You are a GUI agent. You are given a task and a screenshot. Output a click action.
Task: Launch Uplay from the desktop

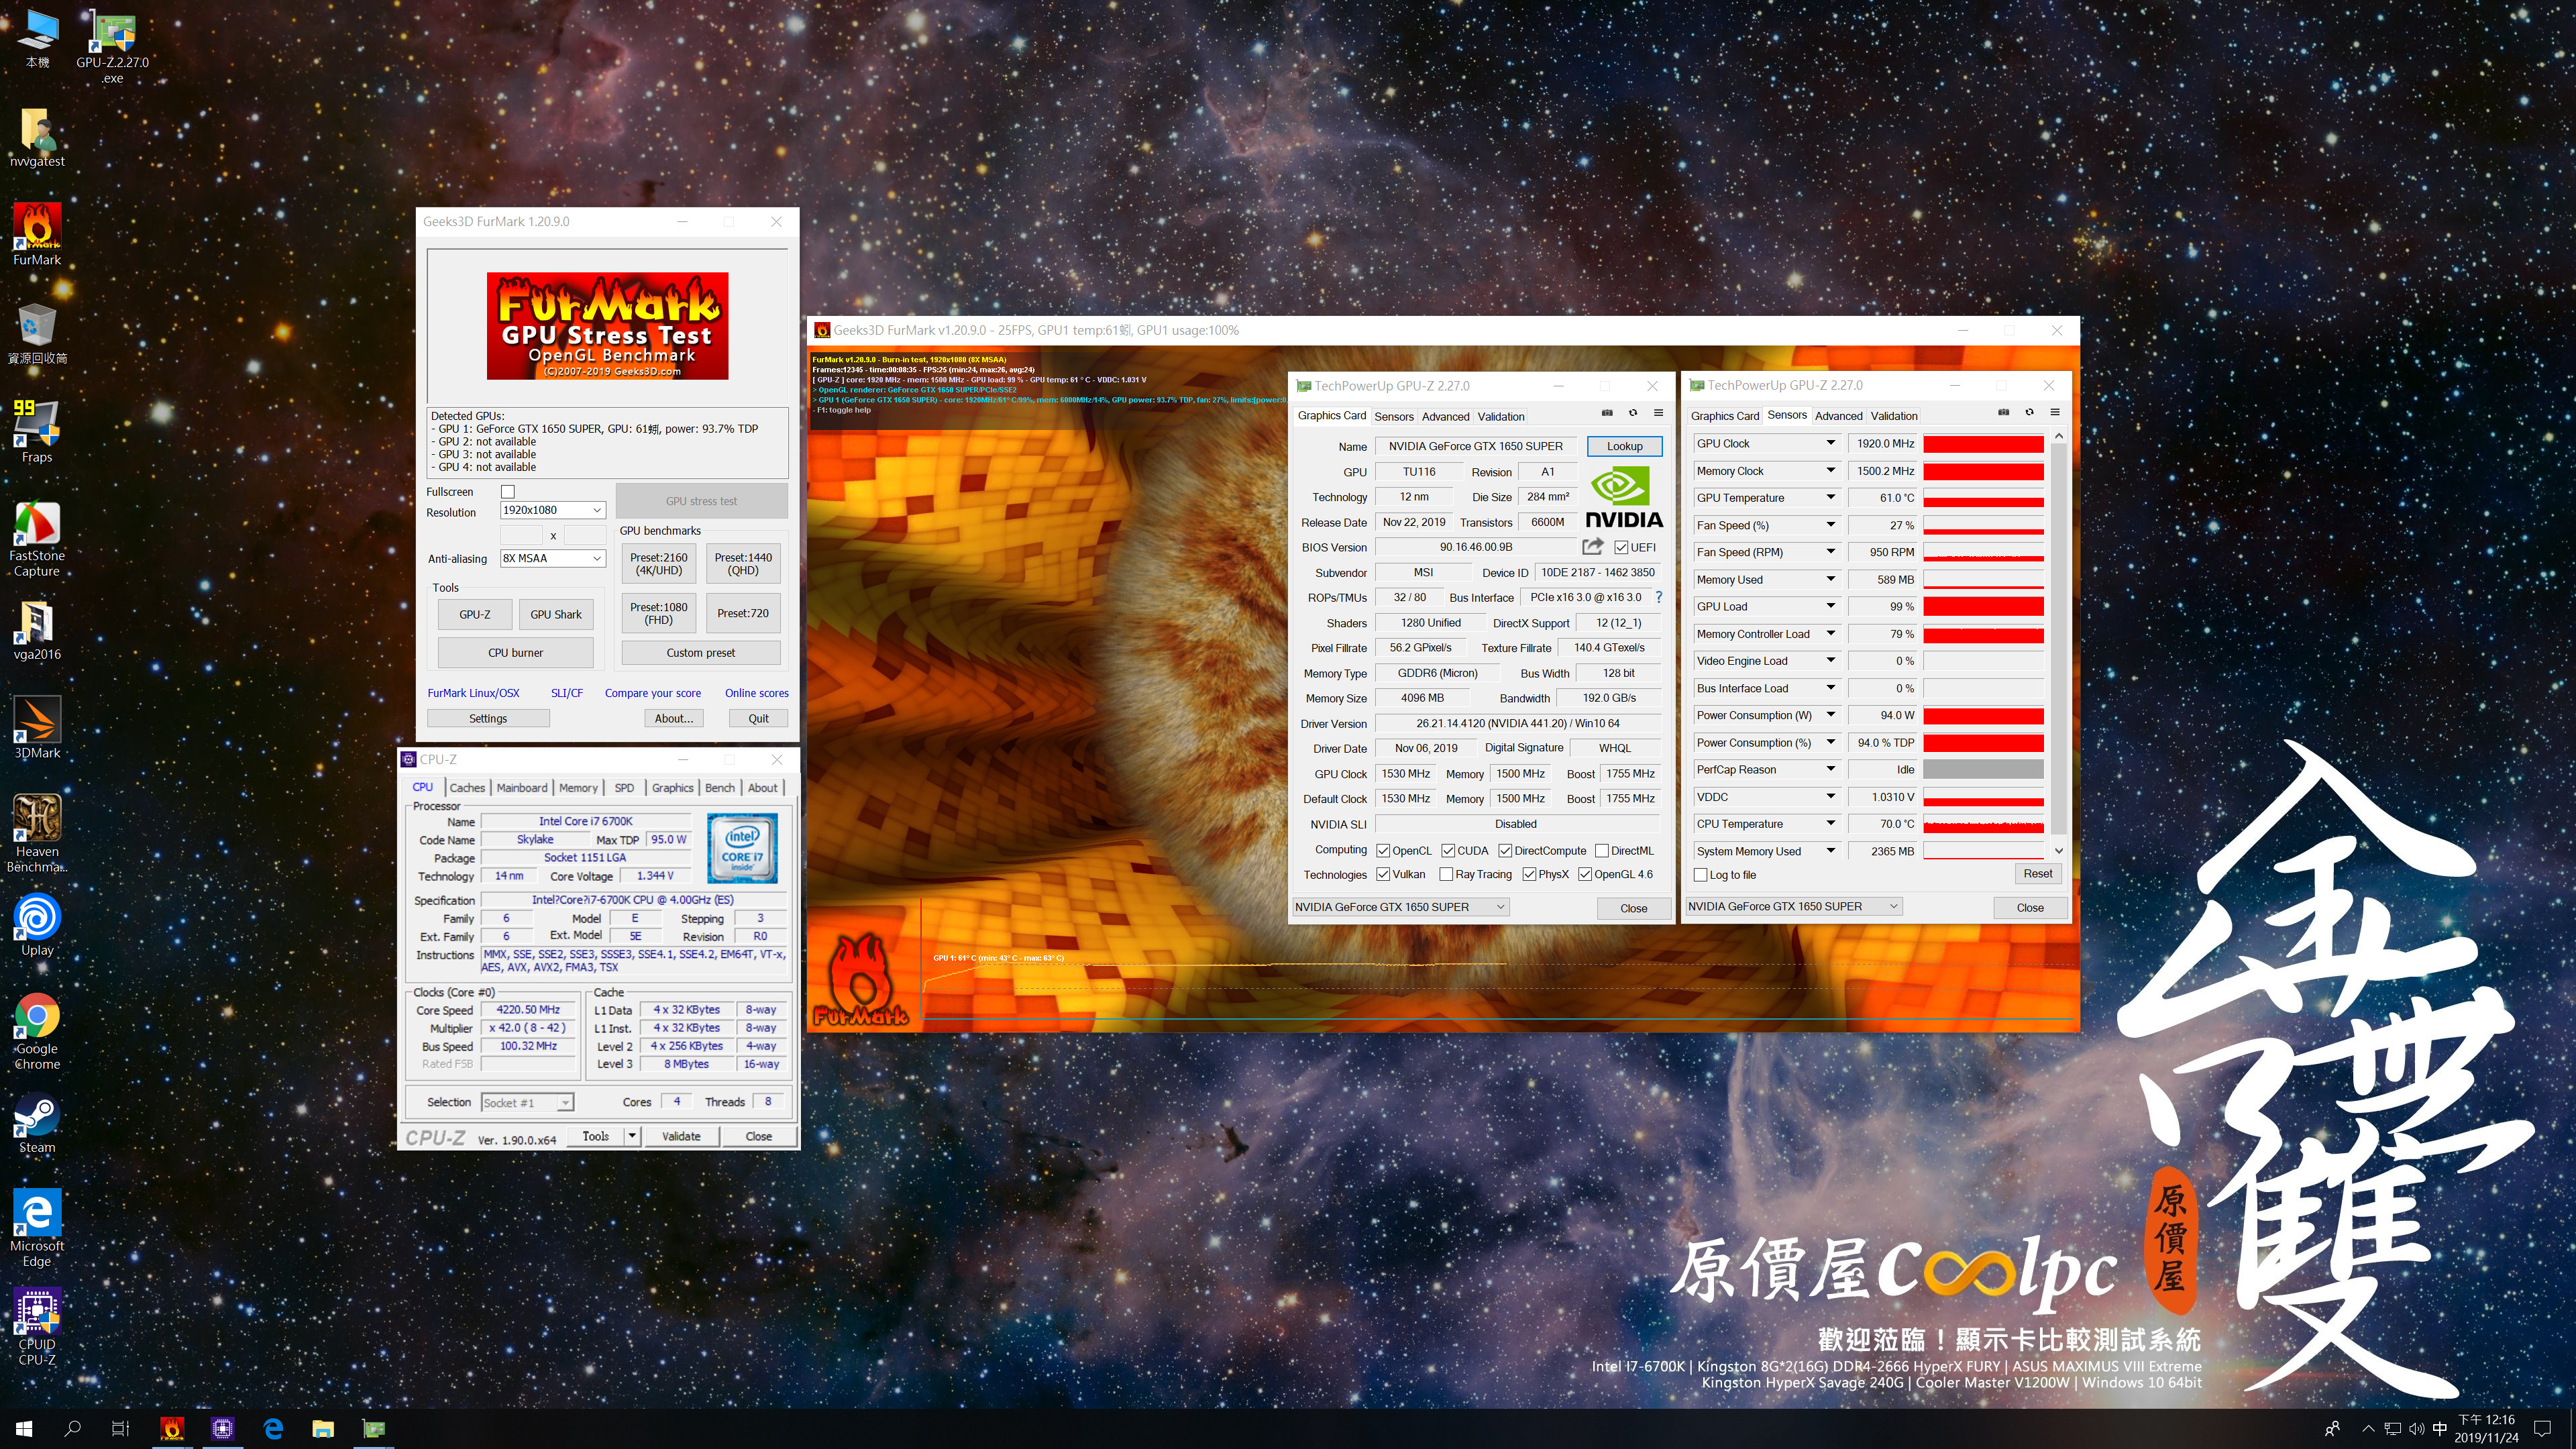click(x=37, y=924)
